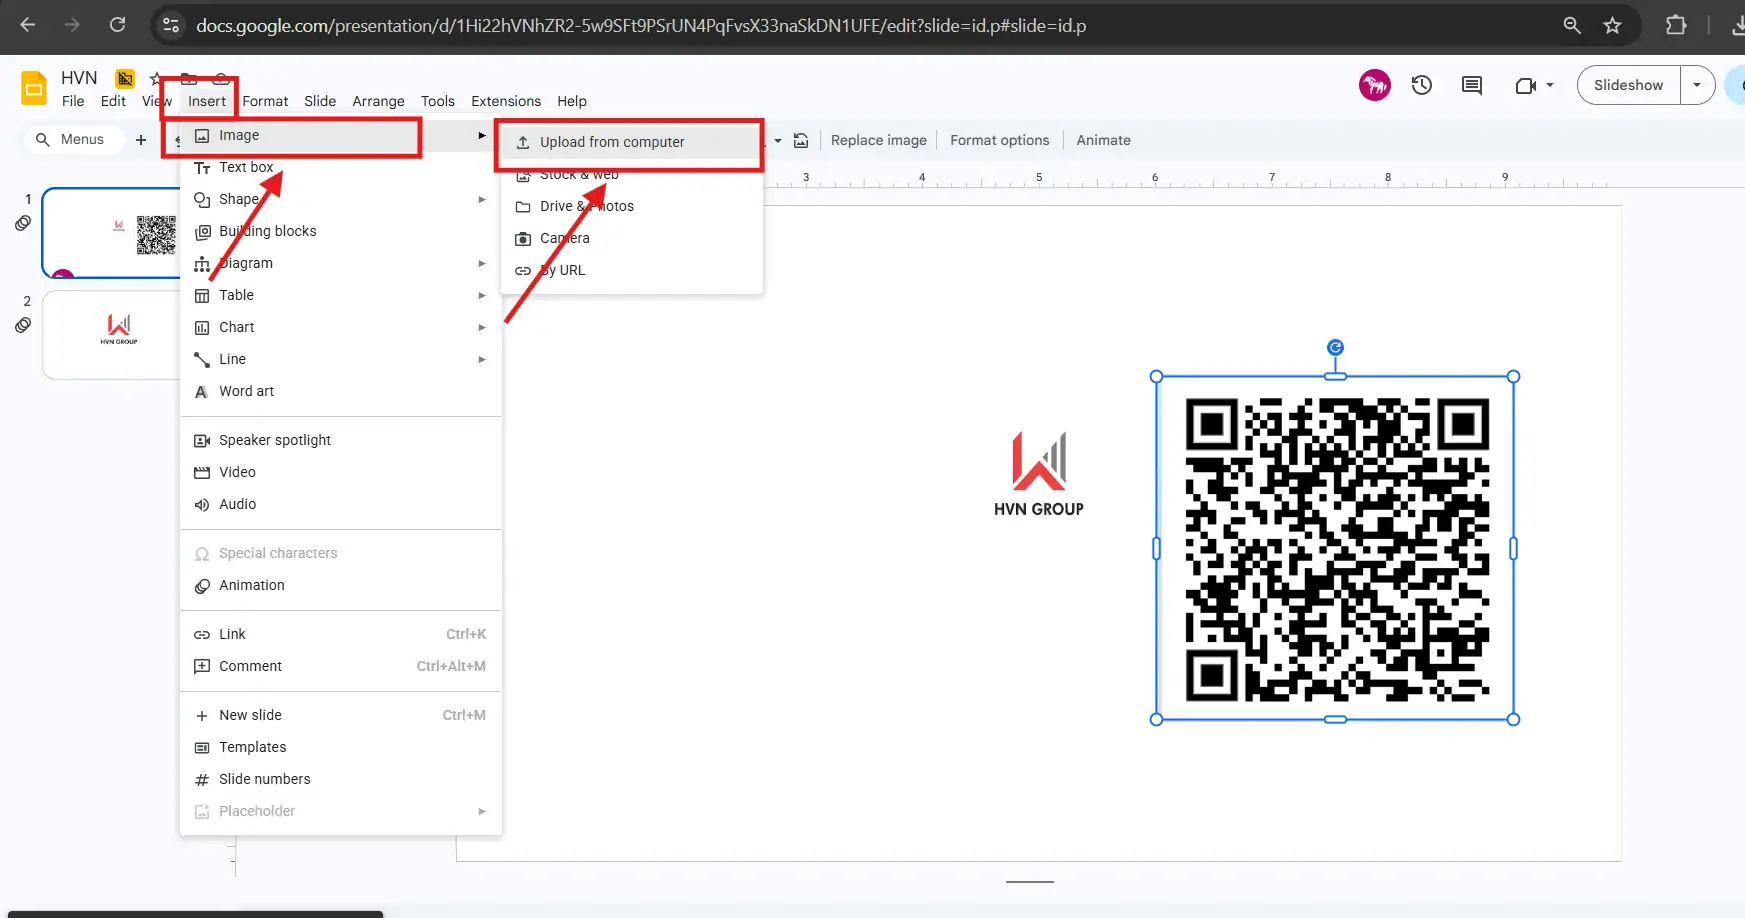Insert a Text box
The width and height of the screenshot is (1745, 918).
coord(340,167)
